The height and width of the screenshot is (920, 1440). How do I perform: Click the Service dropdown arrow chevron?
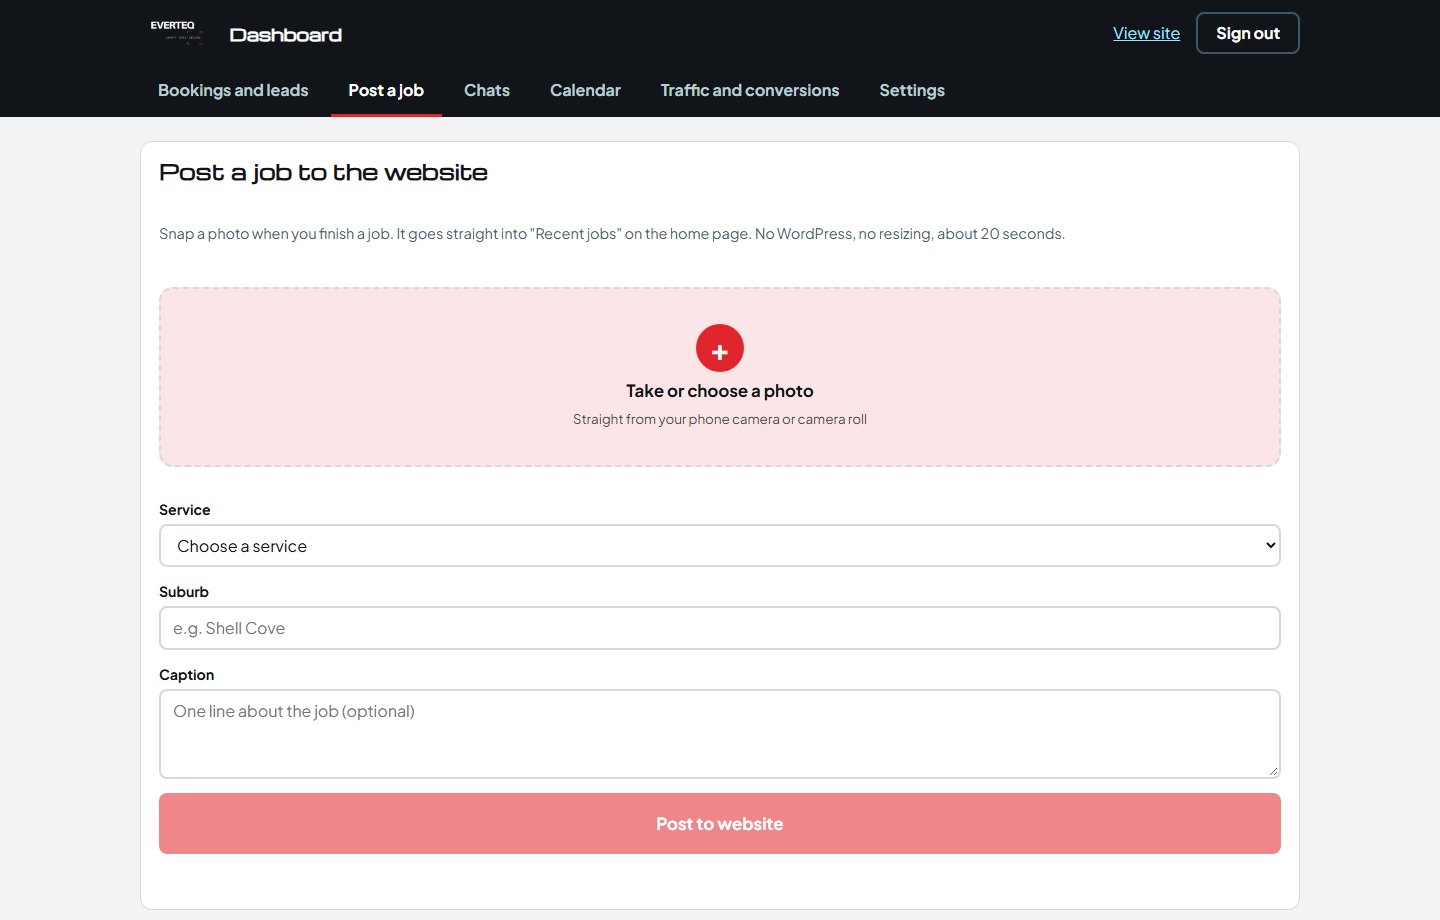point(1270,546)
